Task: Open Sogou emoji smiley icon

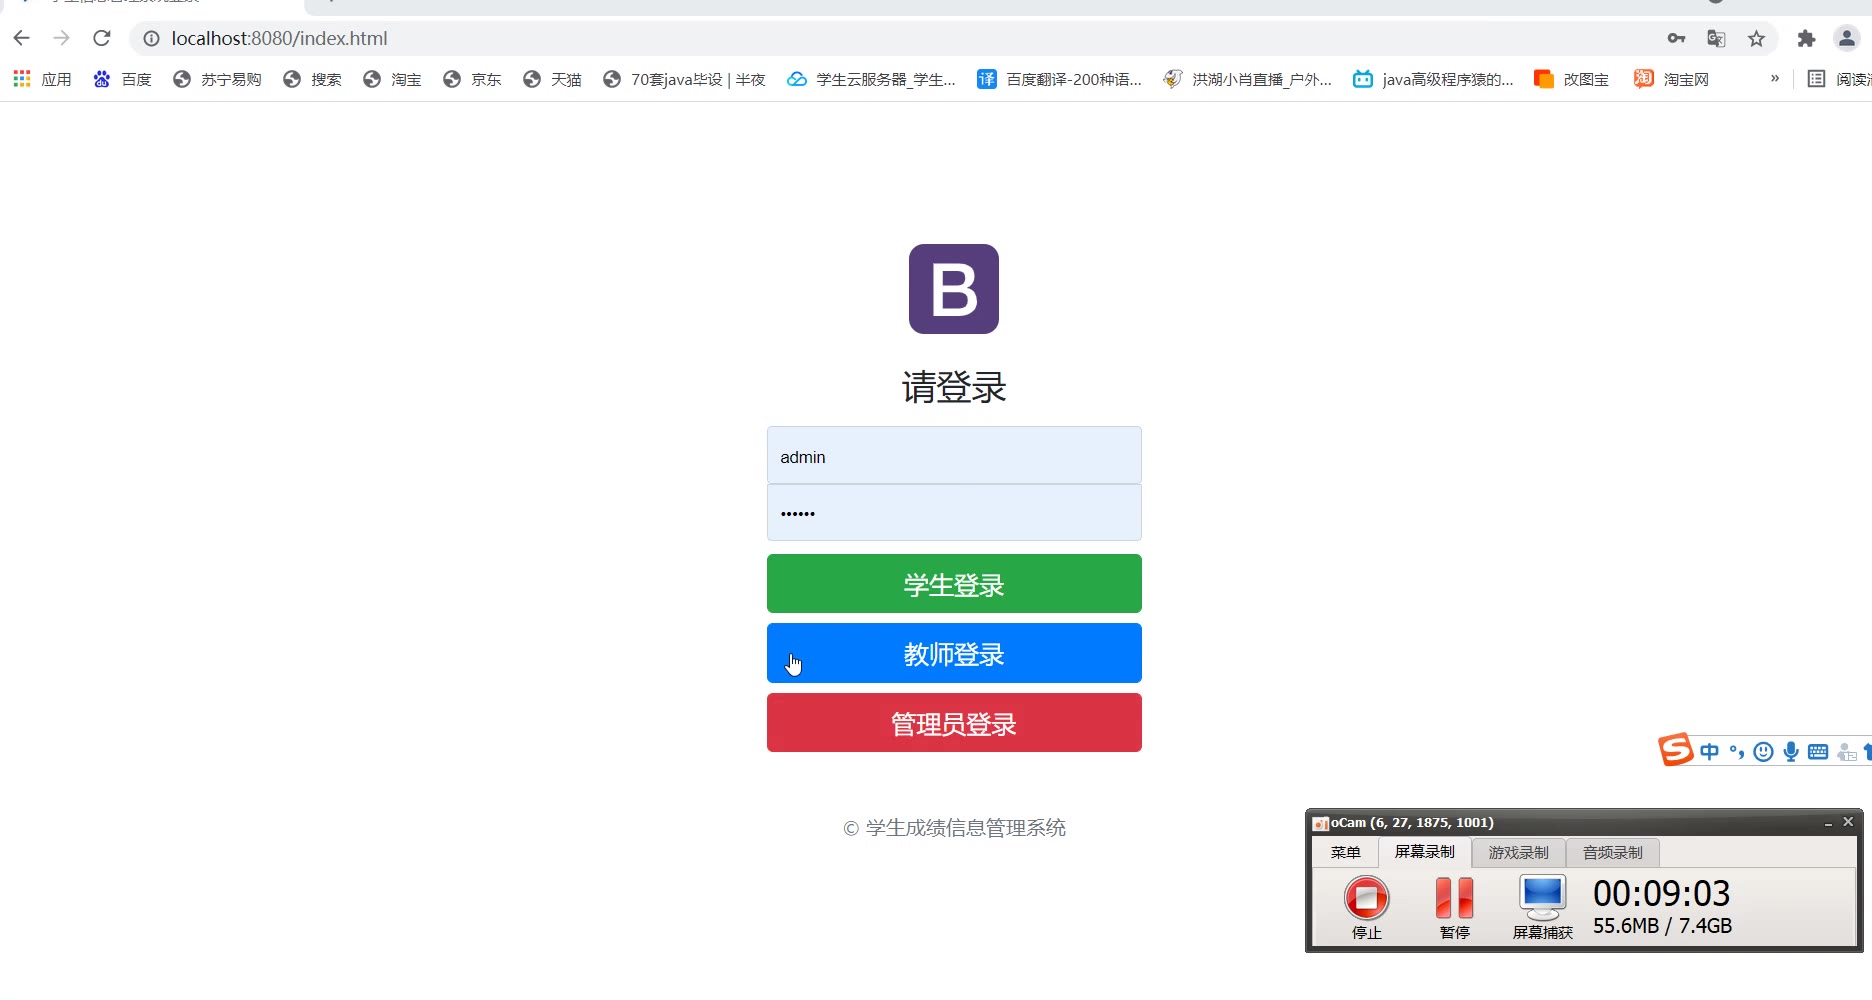Action: click(x=1764, y=752)
